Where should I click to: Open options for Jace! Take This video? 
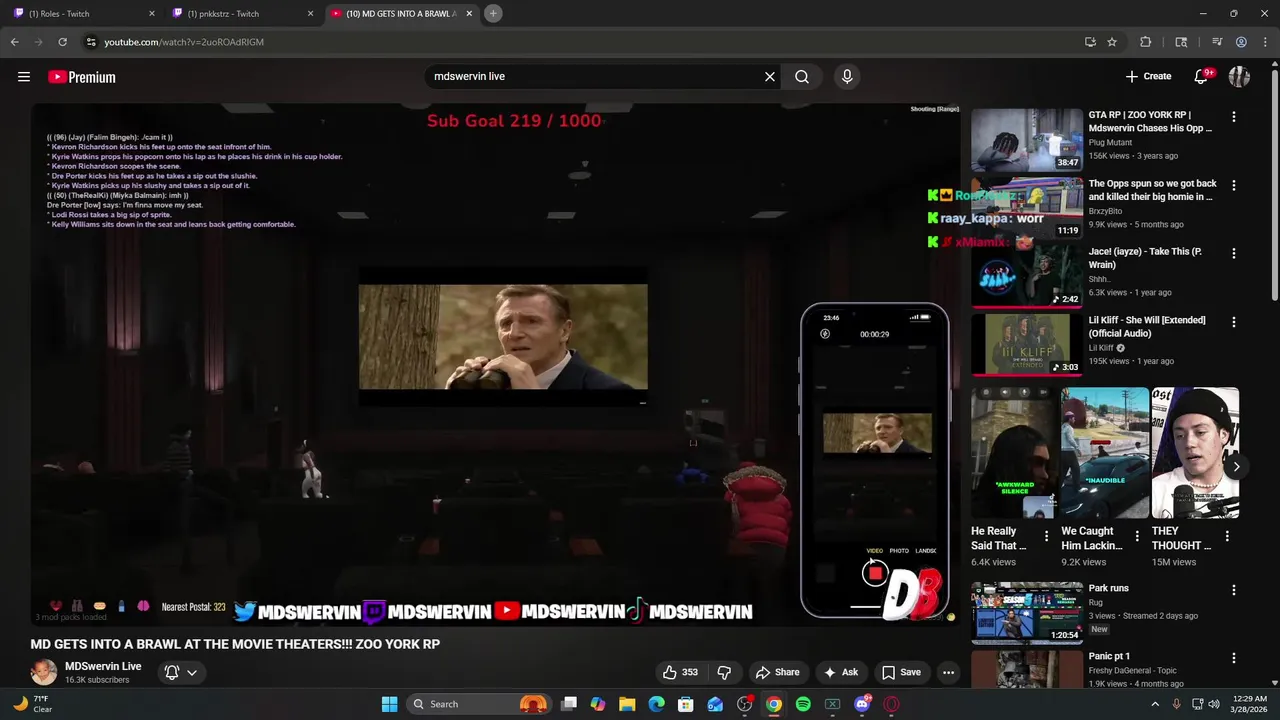1234,254
